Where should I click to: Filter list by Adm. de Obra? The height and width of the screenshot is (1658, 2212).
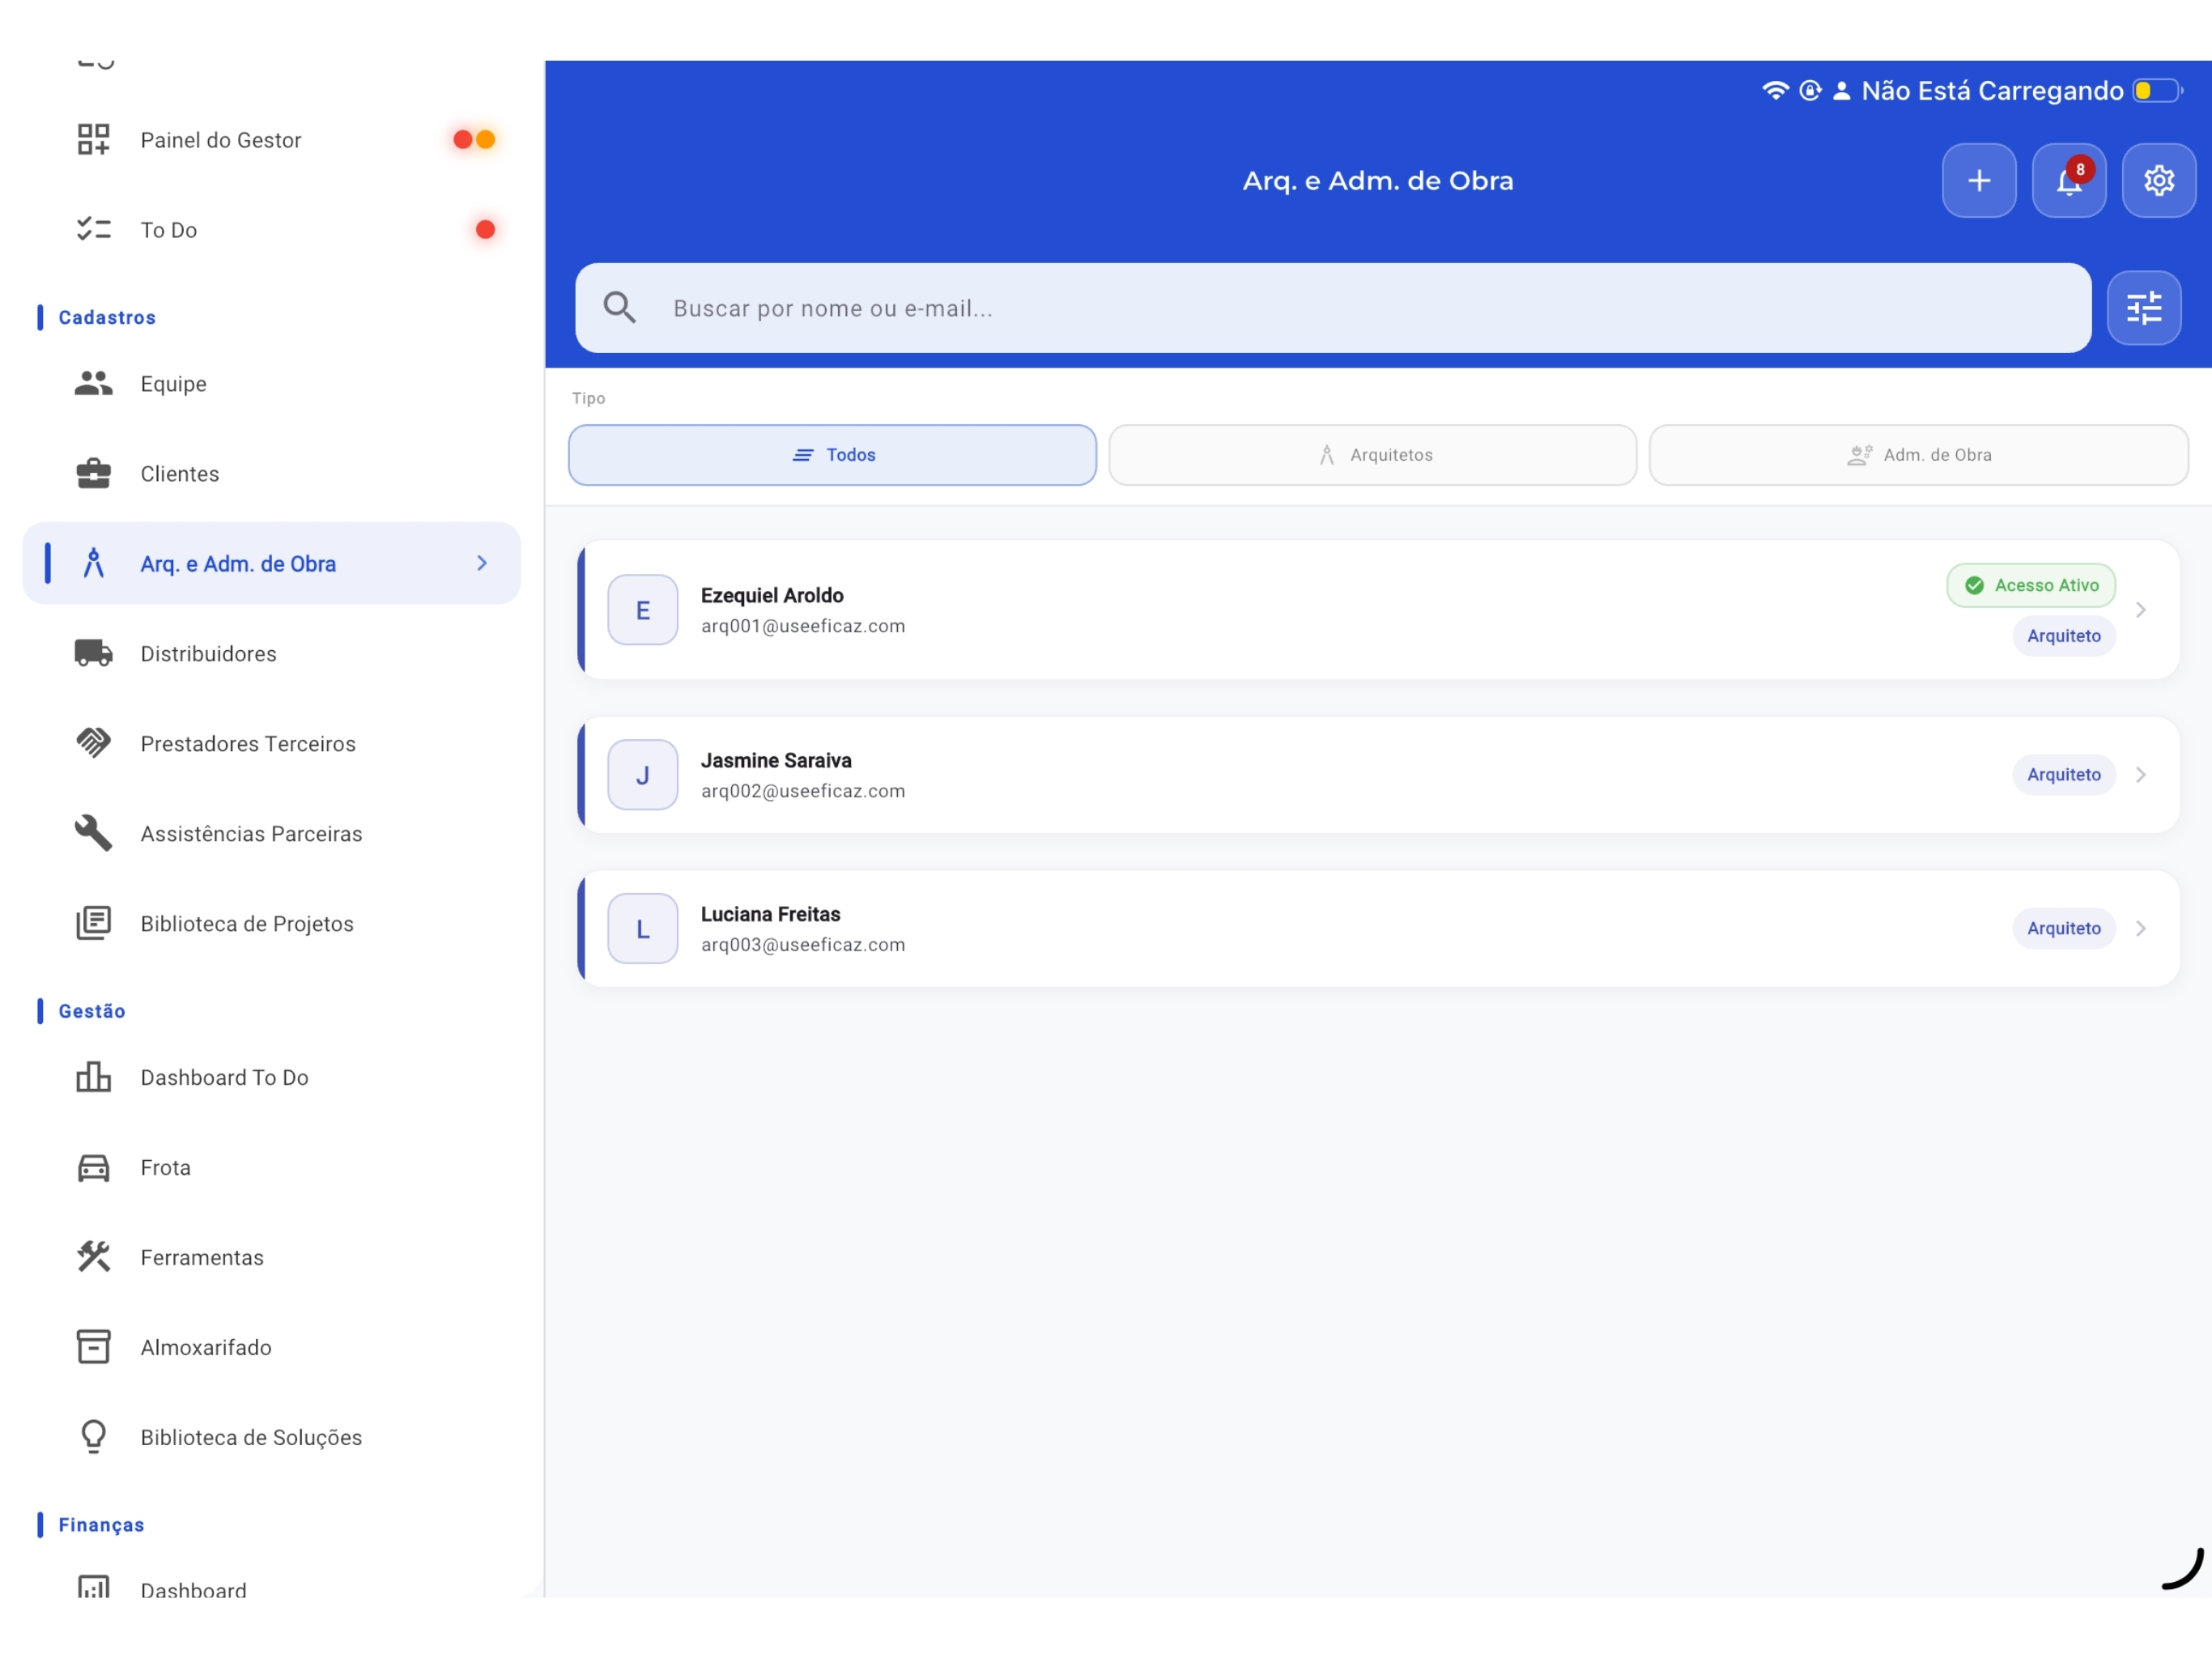coord(1918,455)
